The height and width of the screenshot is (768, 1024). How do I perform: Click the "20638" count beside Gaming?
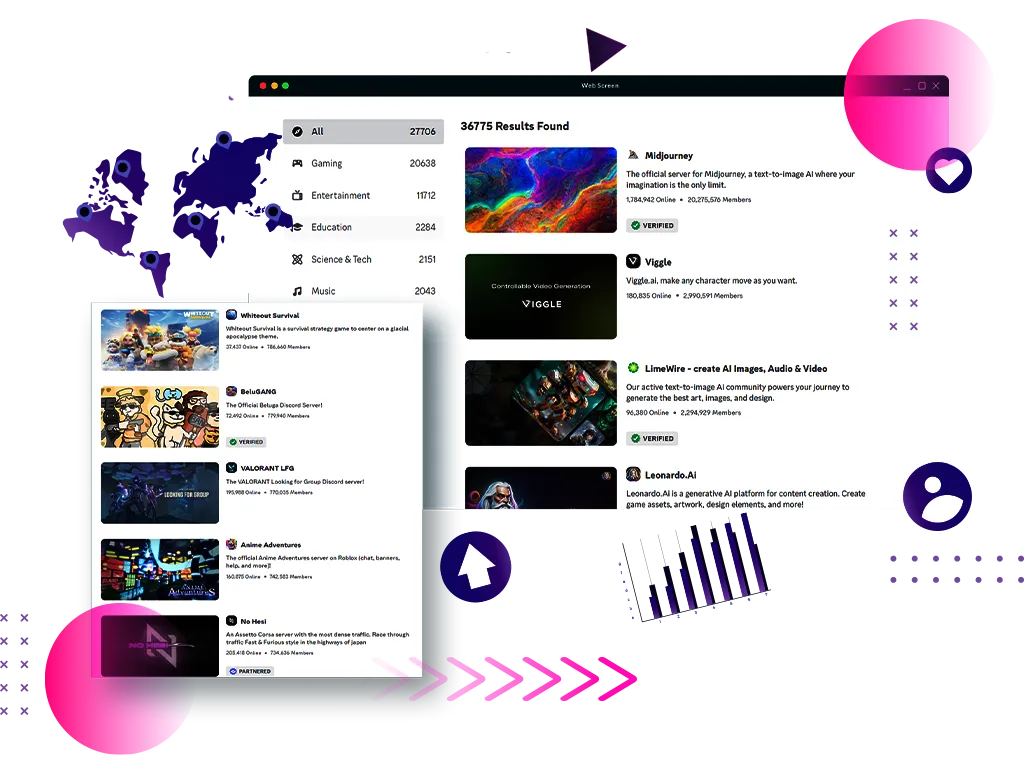pyautogui.click(x=423, y=163)
